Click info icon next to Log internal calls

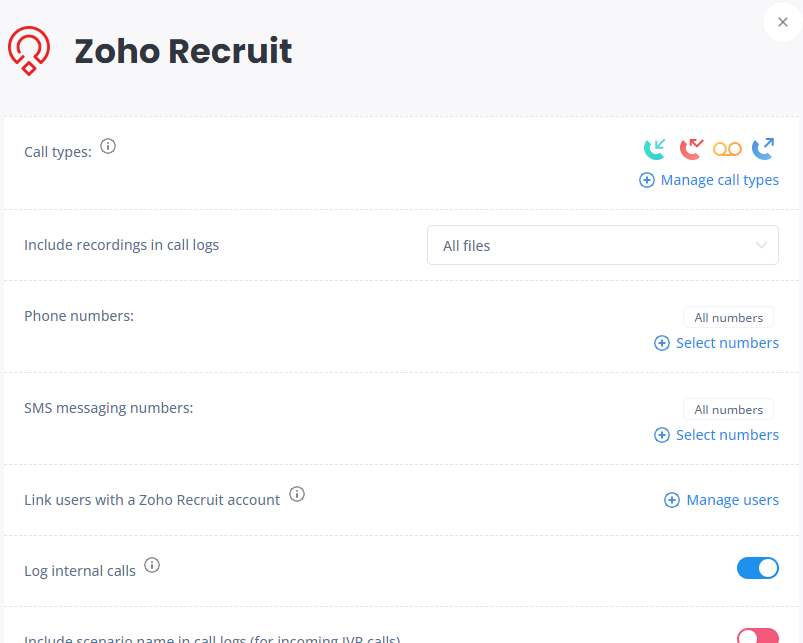pos(152,565)
